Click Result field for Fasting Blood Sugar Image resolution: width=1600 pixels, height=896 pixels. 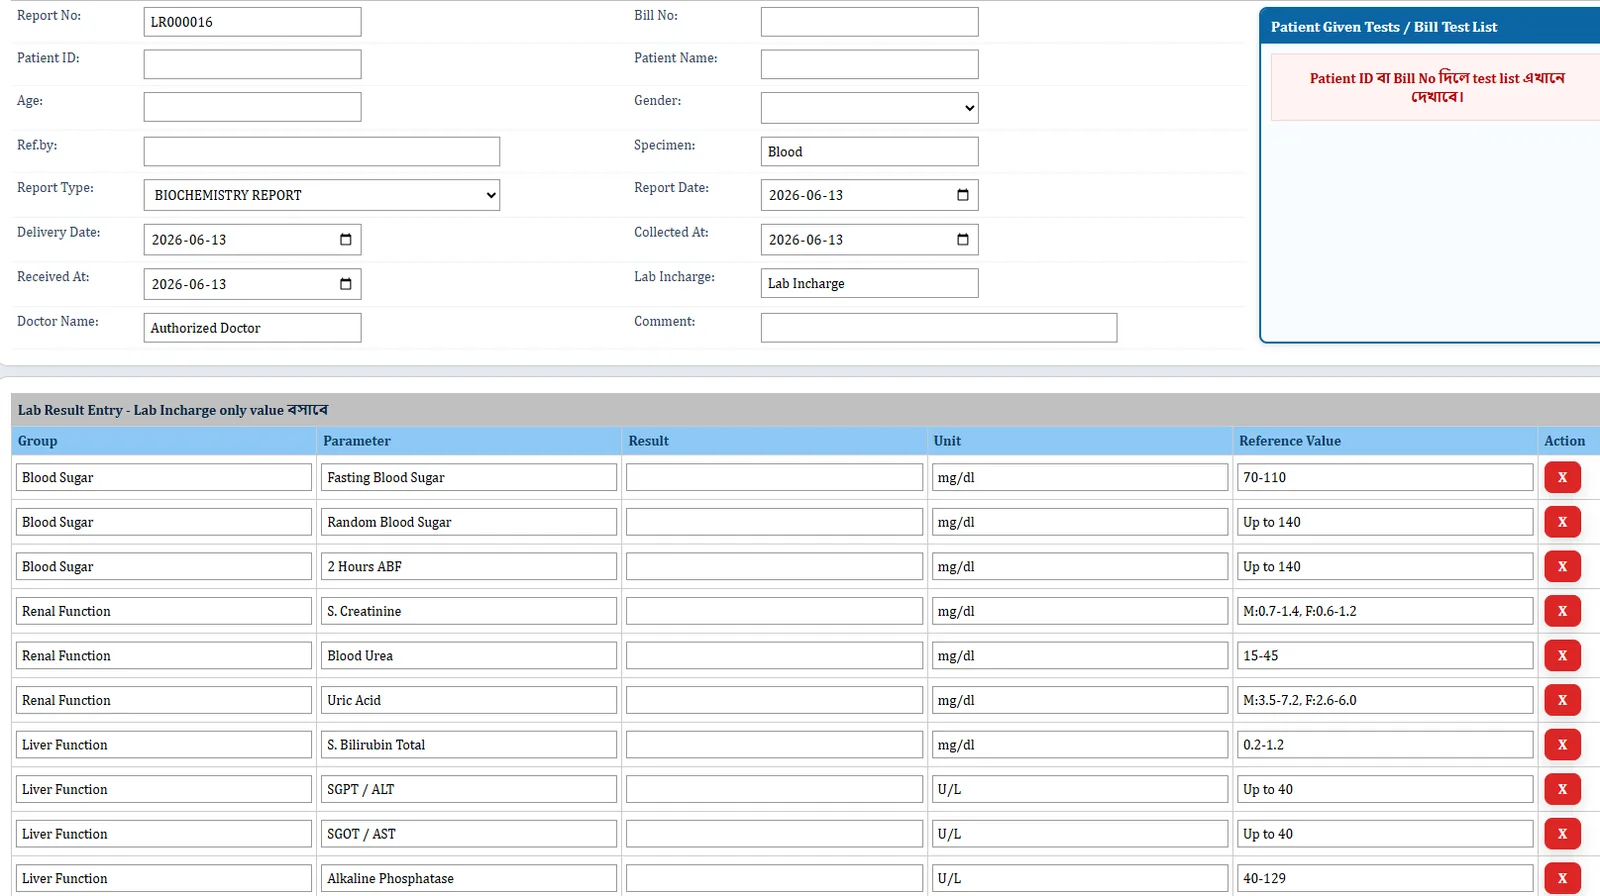point(774,477)
